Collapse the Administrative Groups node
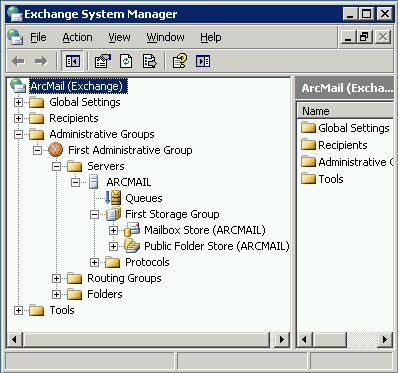This screenshot has width=398, height=373. pos(19,134)
